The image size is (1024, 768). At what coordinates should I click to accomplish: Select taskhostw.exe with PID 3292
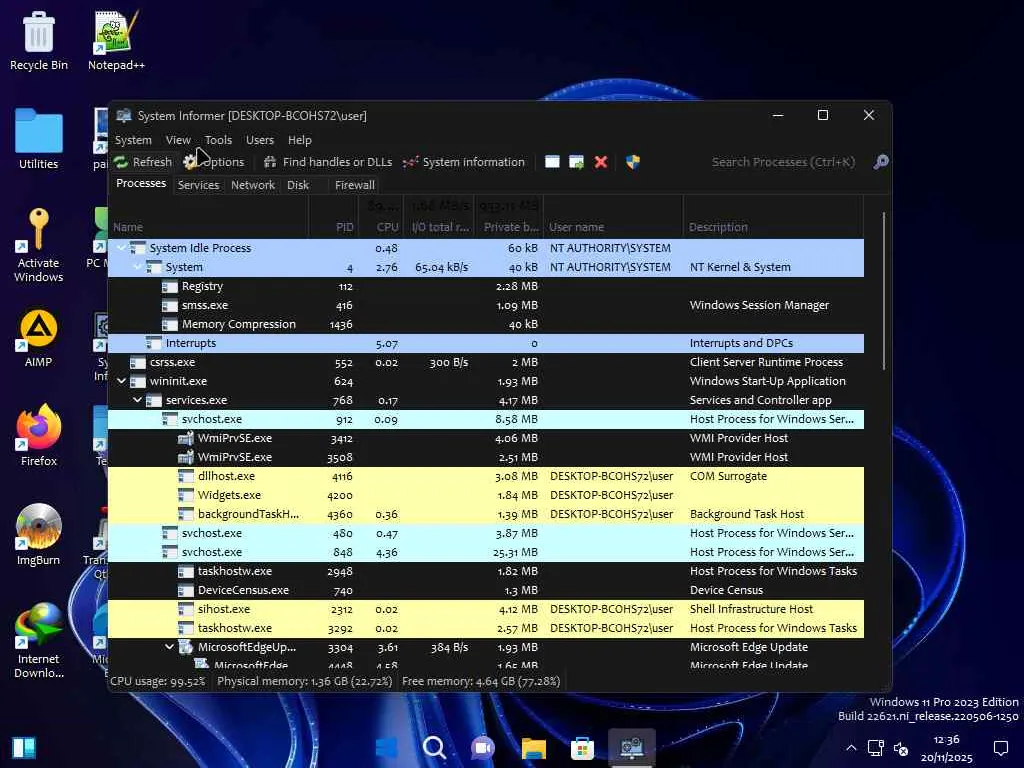[486, 628]
